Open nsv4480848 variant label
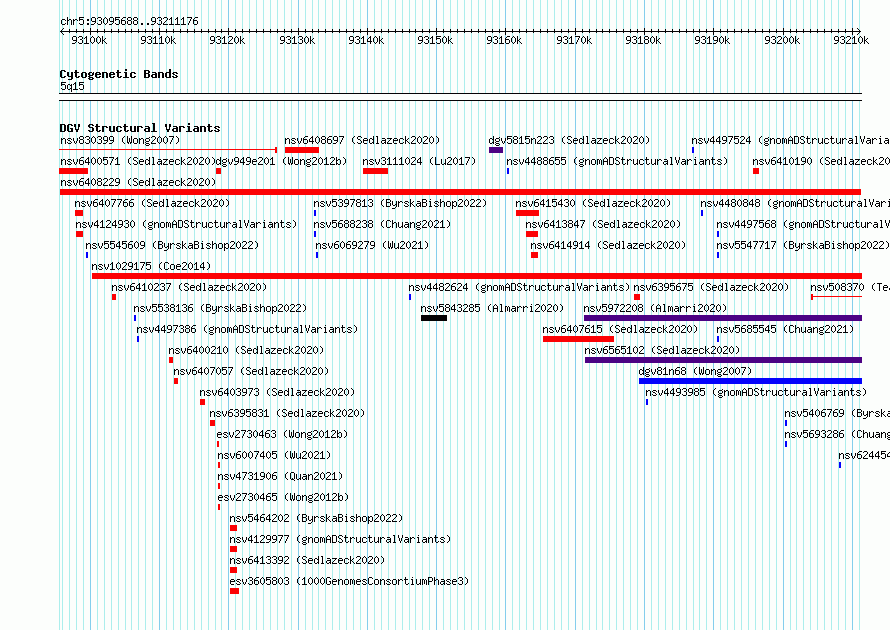 click(x=795, y=203)
